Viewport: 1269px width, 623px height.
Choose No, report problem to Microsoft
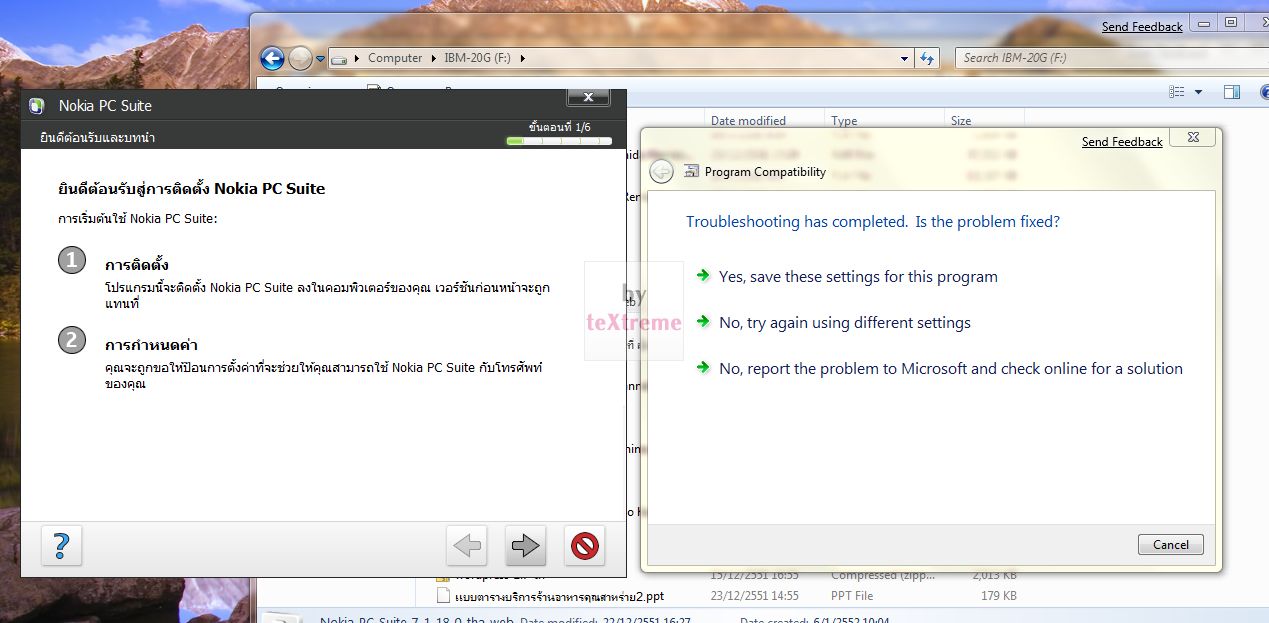pos(950,369)
